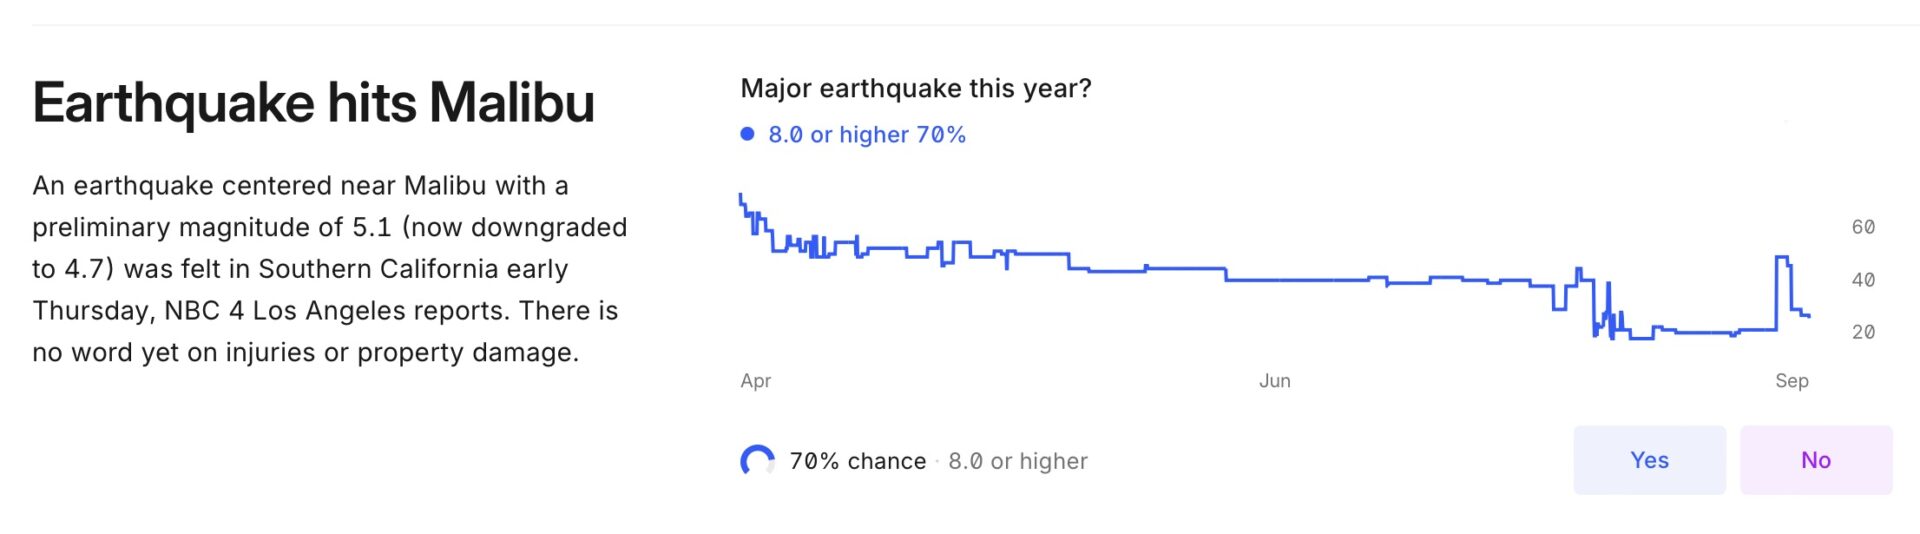Click the 60 value on the chart axis

(1862, 227)
